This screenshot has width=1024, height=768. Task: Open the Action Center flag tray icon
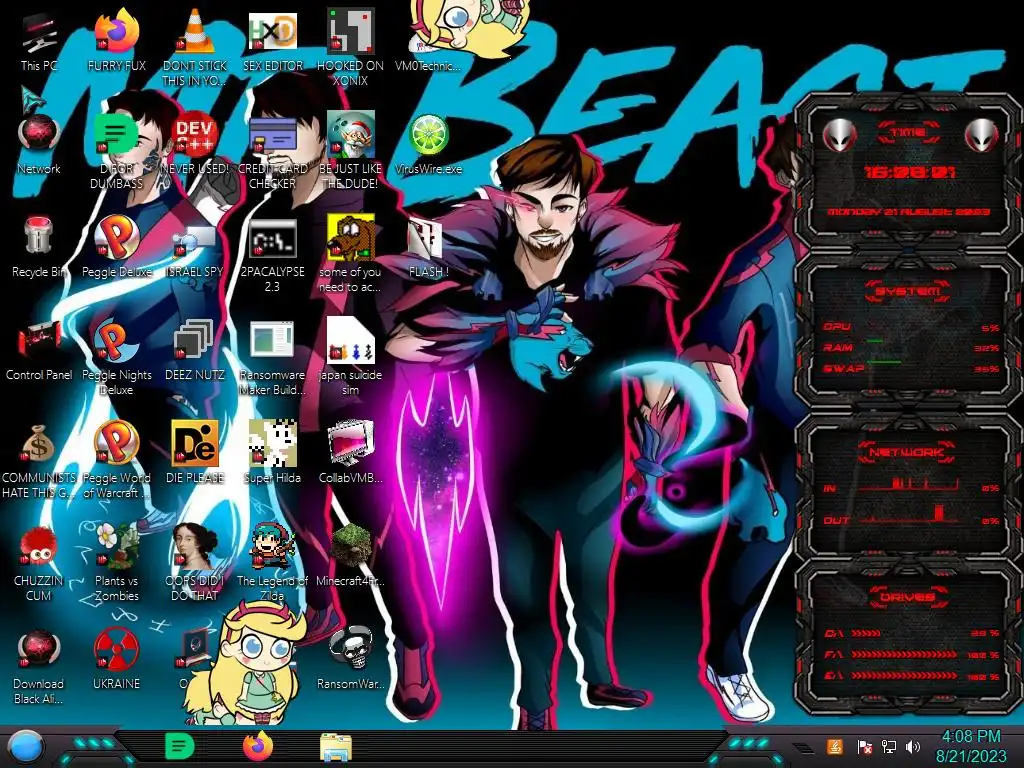[864, 746]
